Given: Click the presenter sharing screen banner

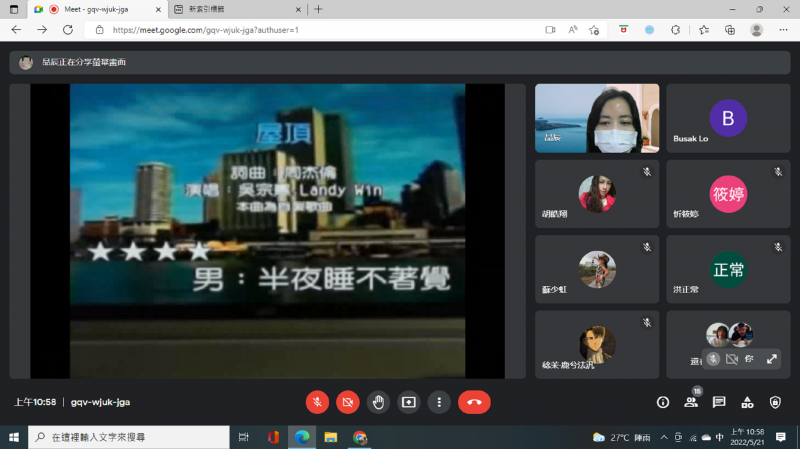Looking at the screenshot, I should coord(400,62).
